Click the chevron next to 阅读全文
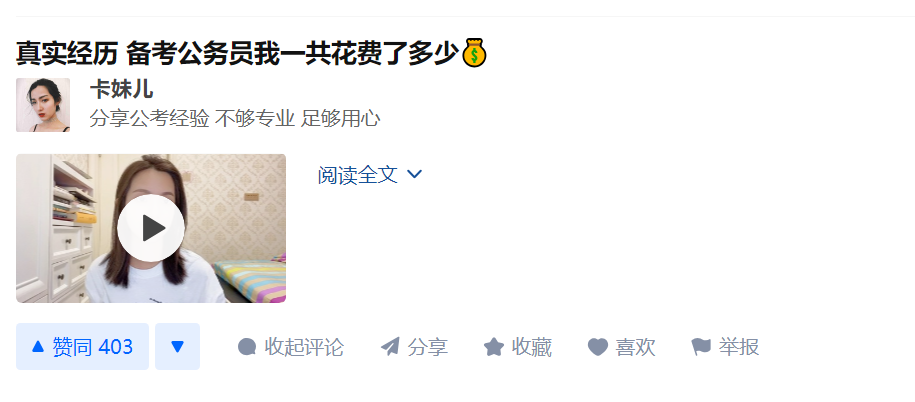Screen dimensions: 915x402 pos(414,174)
